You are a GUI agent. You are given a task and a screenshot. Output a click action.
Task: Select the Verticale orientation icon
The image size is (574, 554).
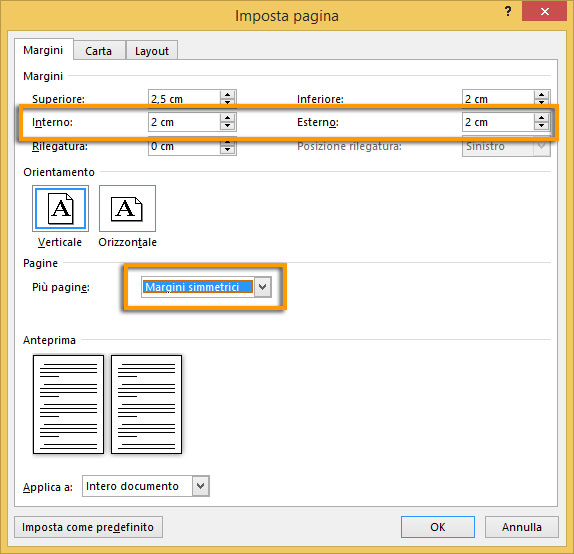click(x=60, y=208)
